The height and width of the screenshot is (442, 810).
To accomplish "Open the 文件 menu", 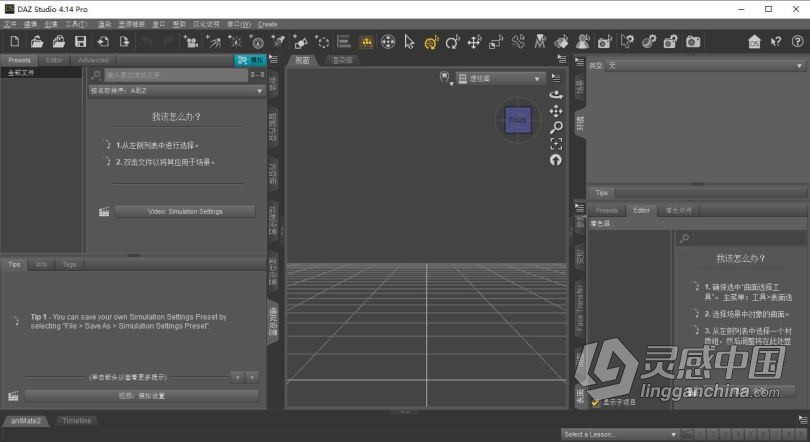I will [x=10, y=24].
